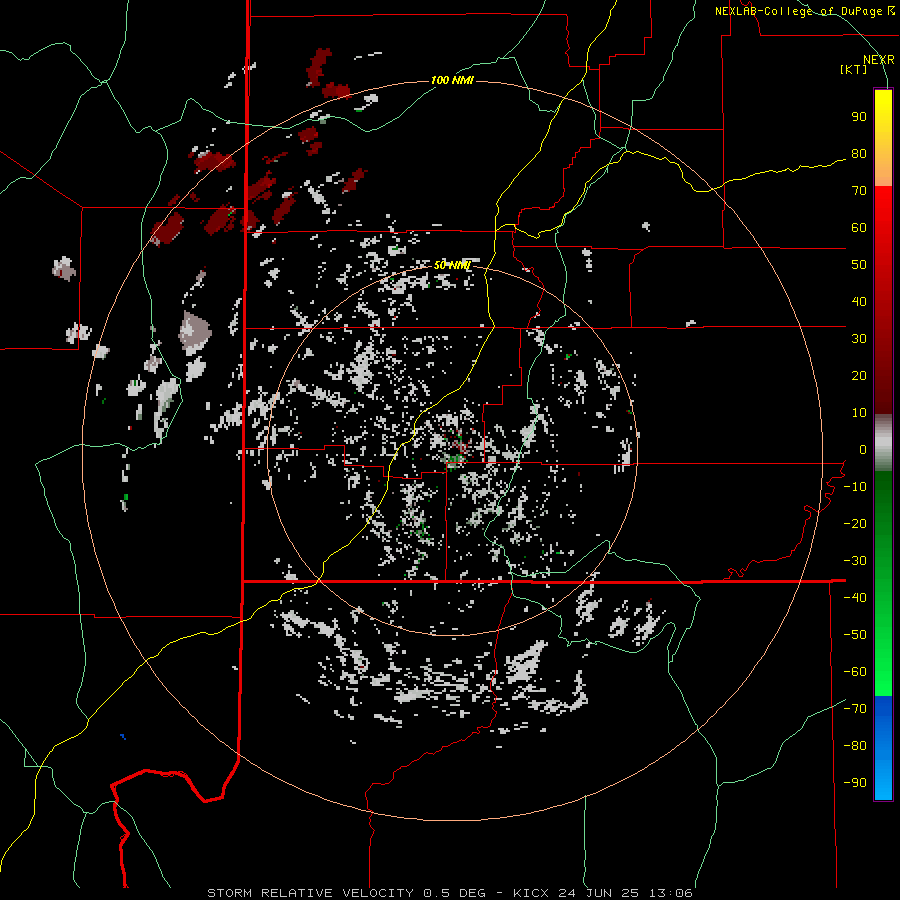Screen dimensions: 900x900
Task: Click the 10 value on velocity scale
Action: (x=859, y=413)
